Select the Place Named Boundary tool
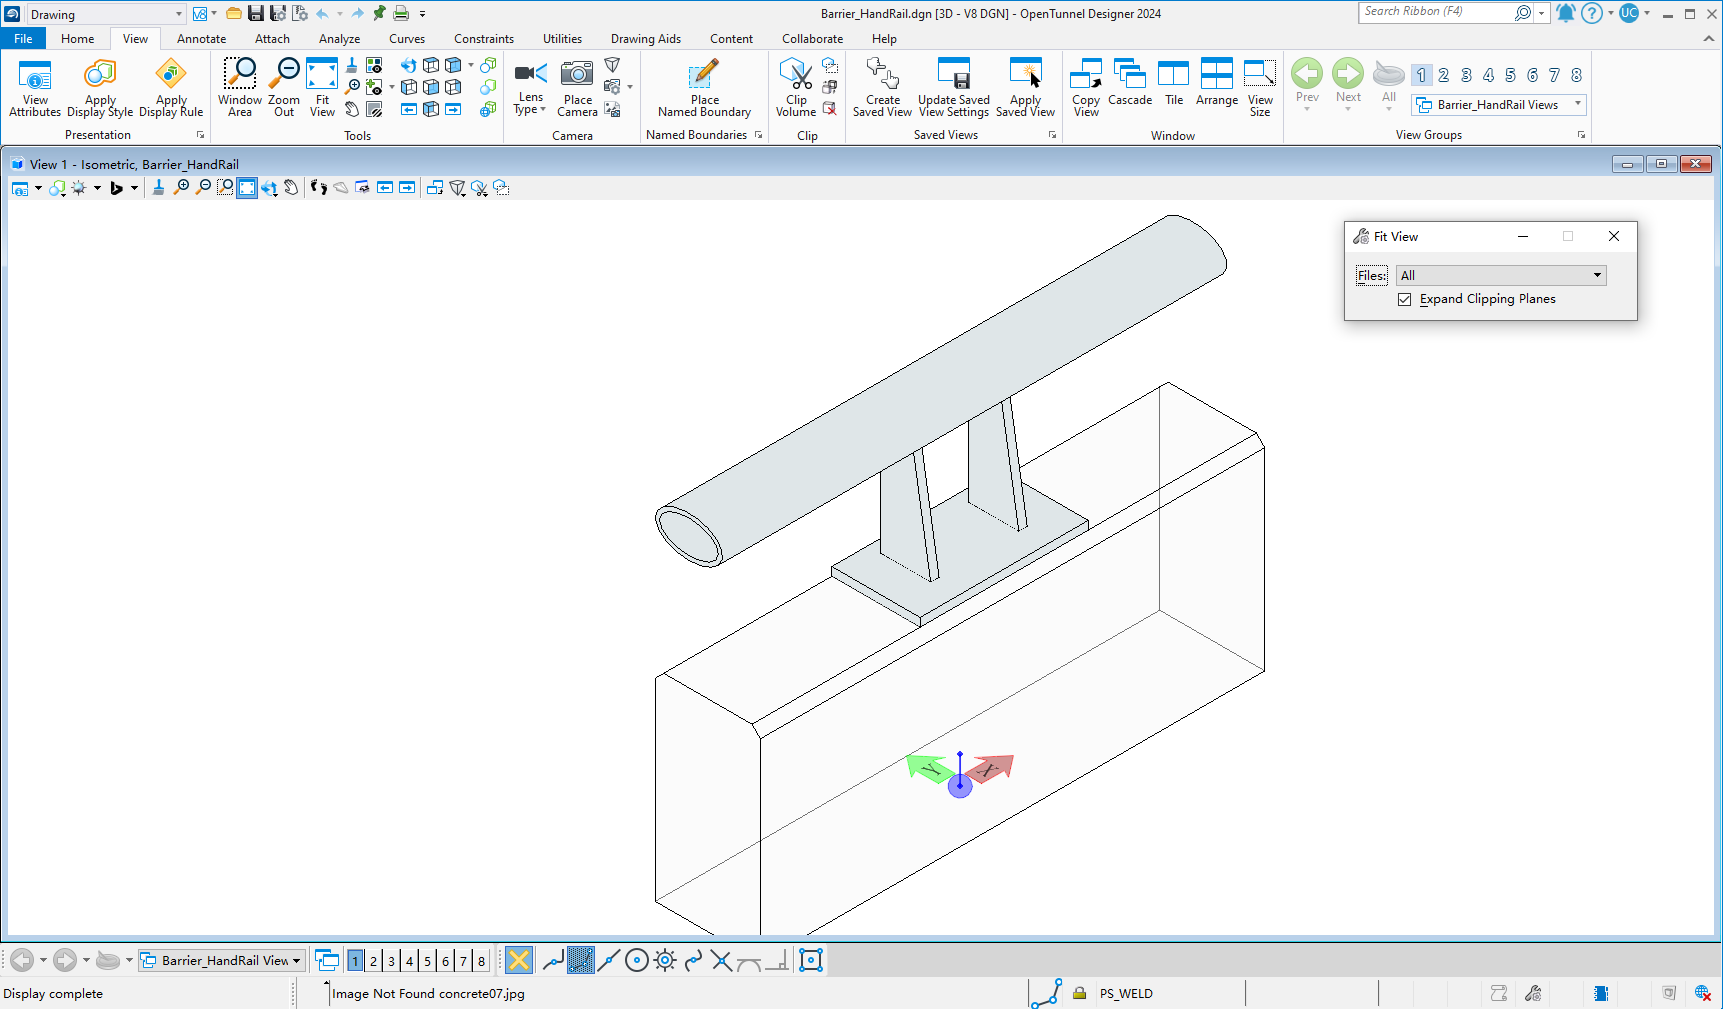 tap(704, 85)
